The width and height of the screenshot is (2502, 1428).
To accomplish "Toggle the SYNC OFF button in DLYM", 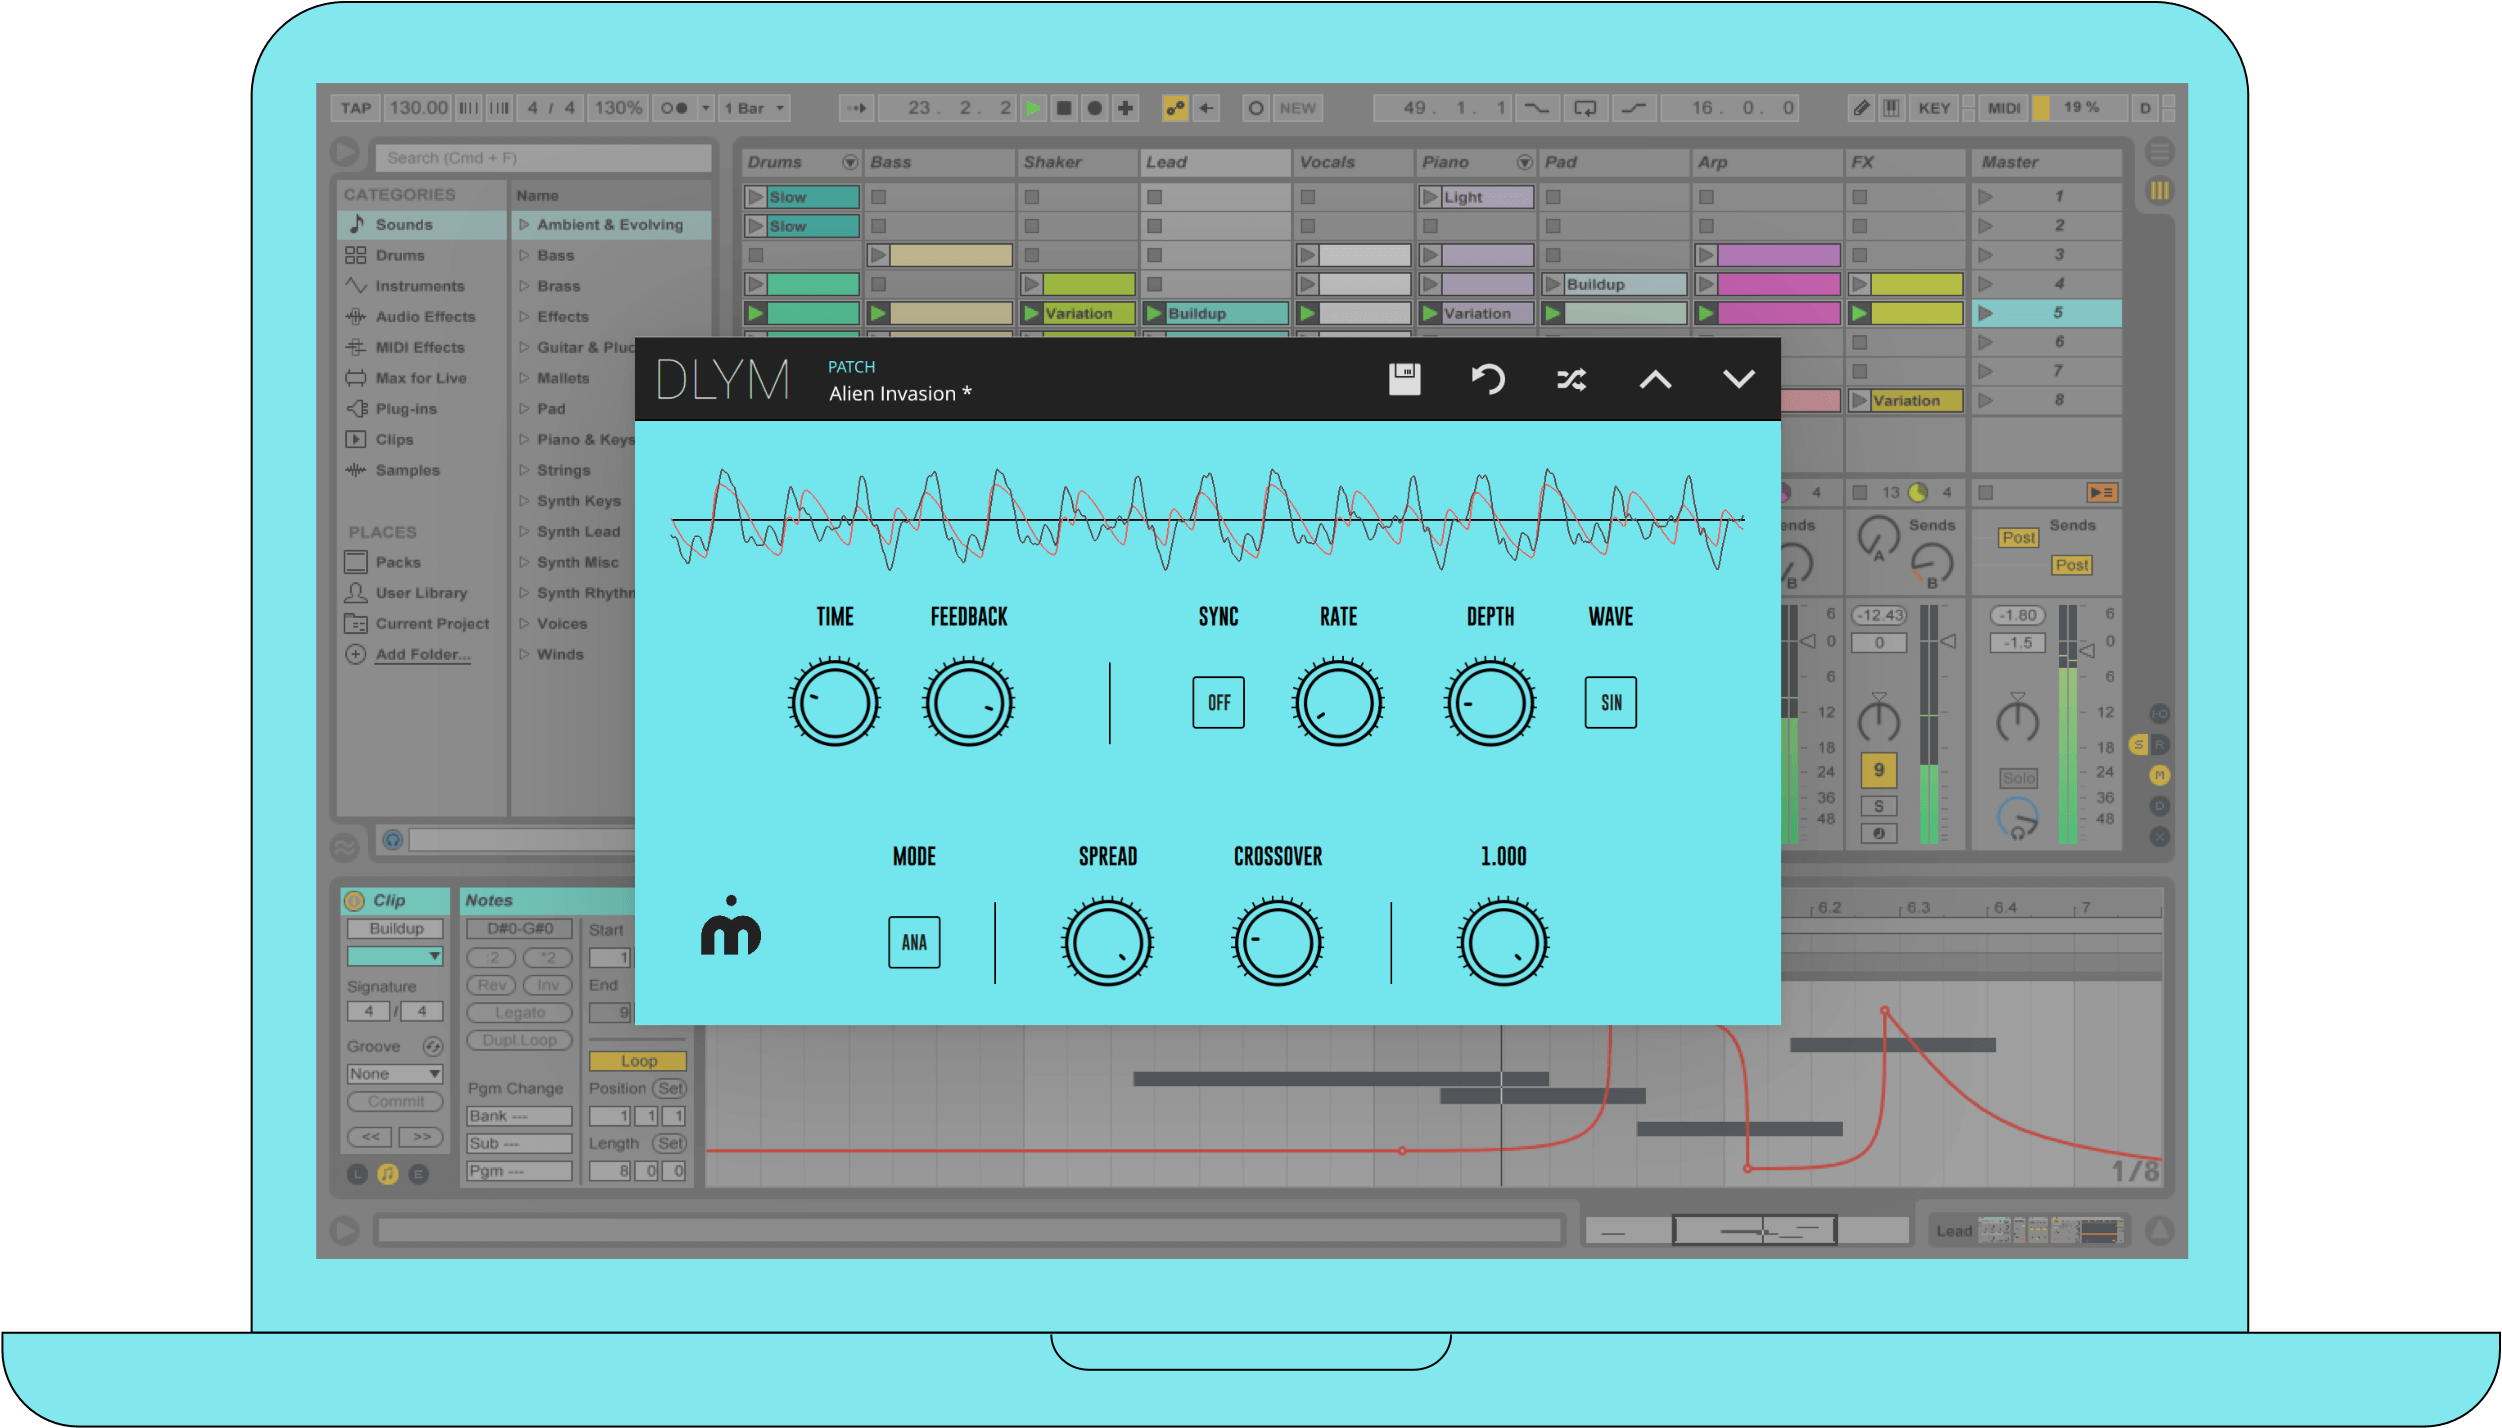I will point(1218,702).
